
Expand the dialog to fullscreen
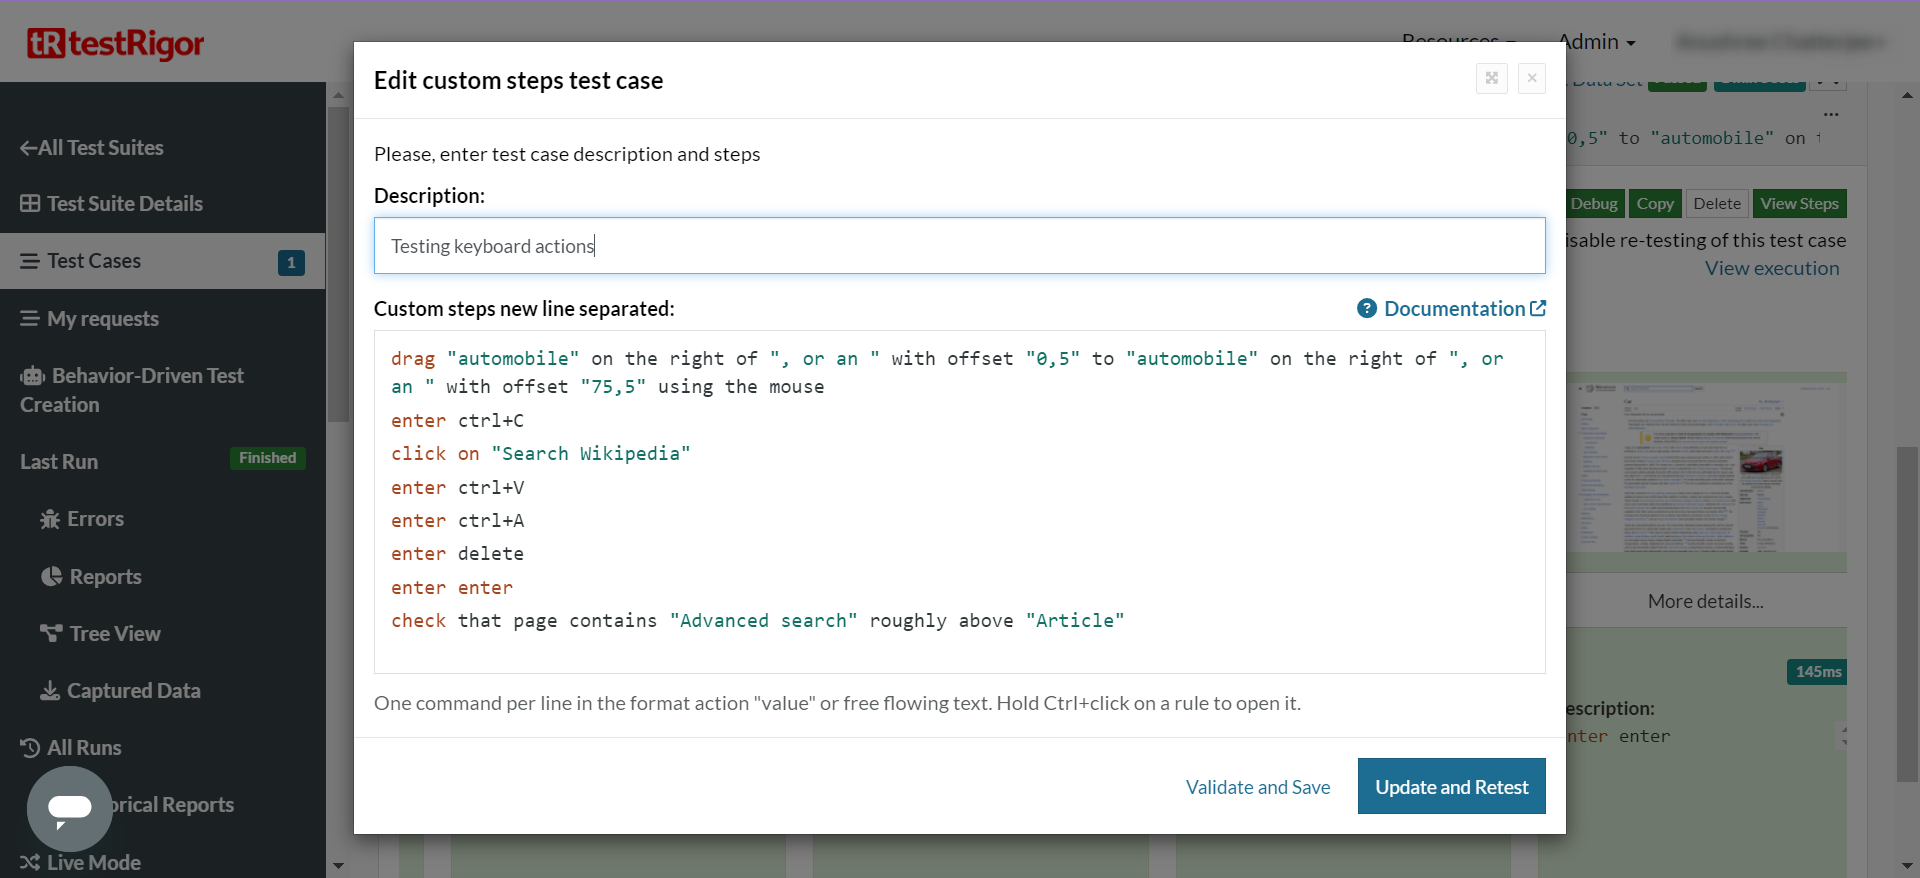coord(1491,78)
